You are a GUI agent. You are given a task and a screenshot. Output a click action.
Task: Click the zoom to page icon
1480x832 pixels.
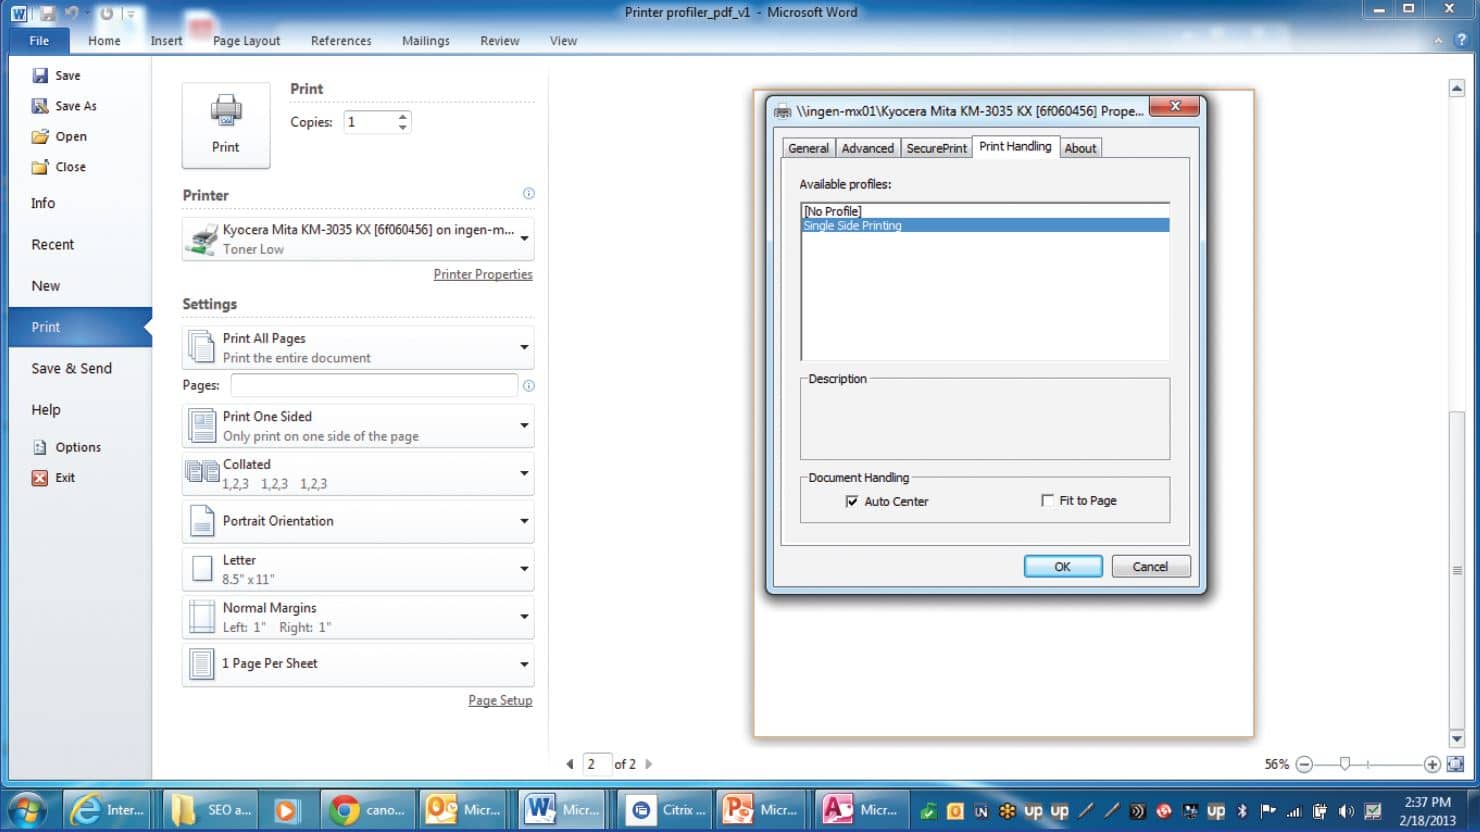point(1456,764)
